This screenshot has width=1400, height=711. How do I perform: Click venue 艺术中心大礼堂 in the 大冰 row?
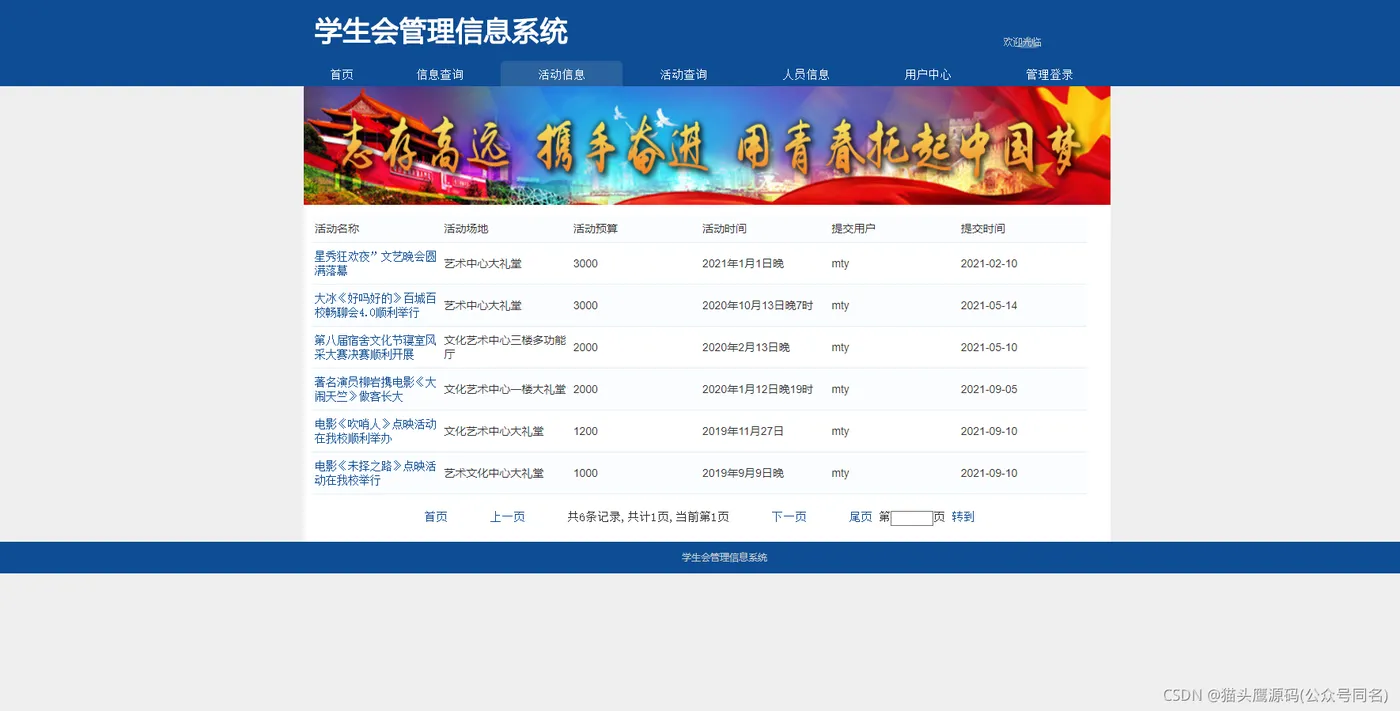coord(483,306)
